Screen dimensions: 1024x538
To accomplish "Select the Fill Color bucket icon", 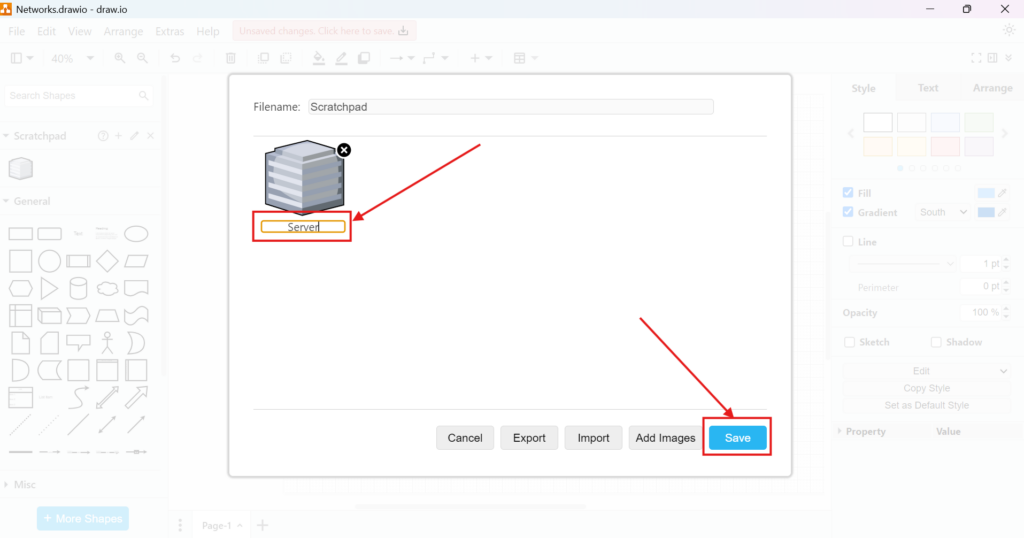I will [x=318, y=59].
